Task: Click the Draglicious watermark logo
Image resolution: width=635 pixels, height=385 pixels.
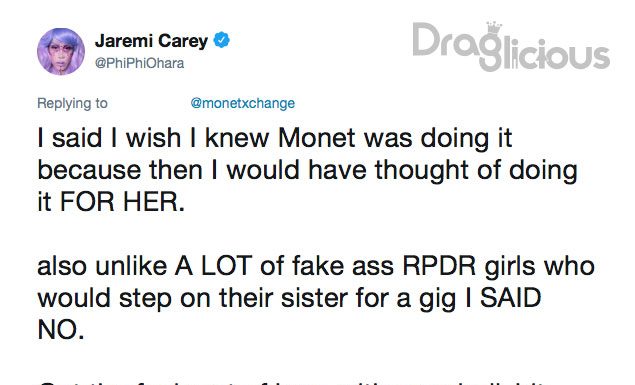Action: (511, 47)
